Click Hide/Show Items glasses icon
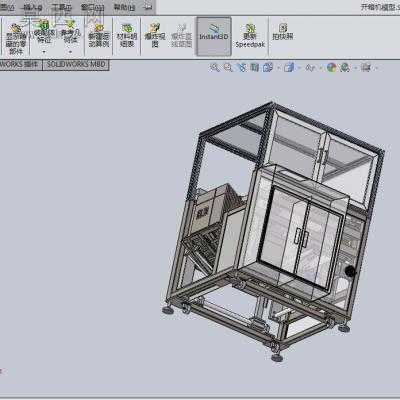Viewport: 400px width, 400px height. click(310, 68)
